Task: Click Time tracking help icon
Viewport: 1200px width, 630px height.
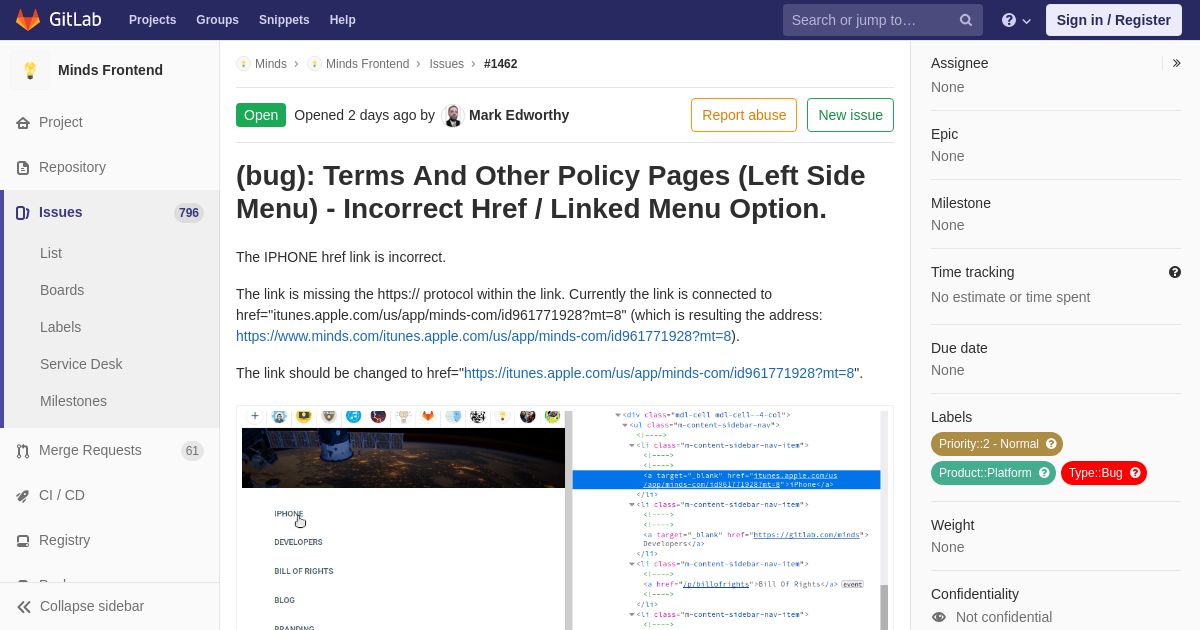Action: pyautogui.click(x=1175, y=272)
